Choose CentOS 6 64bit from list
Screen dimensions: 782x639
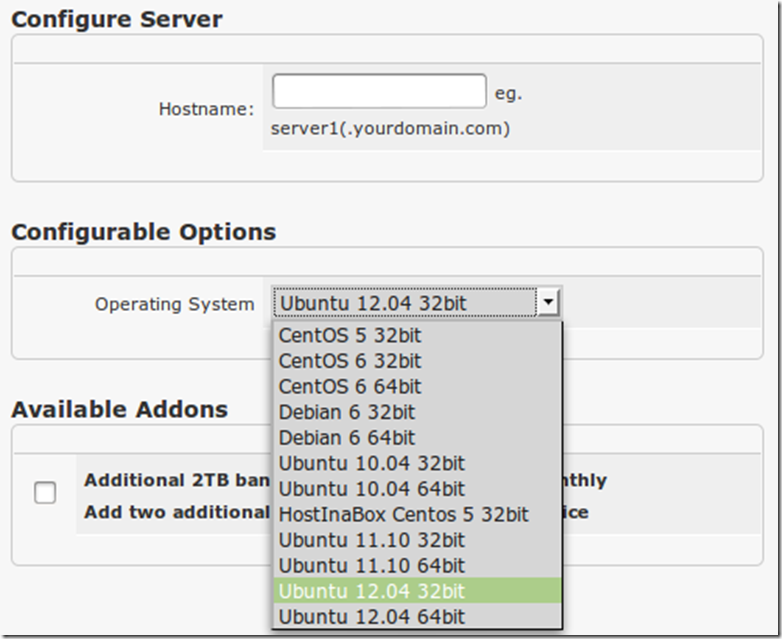coord(417,387)
